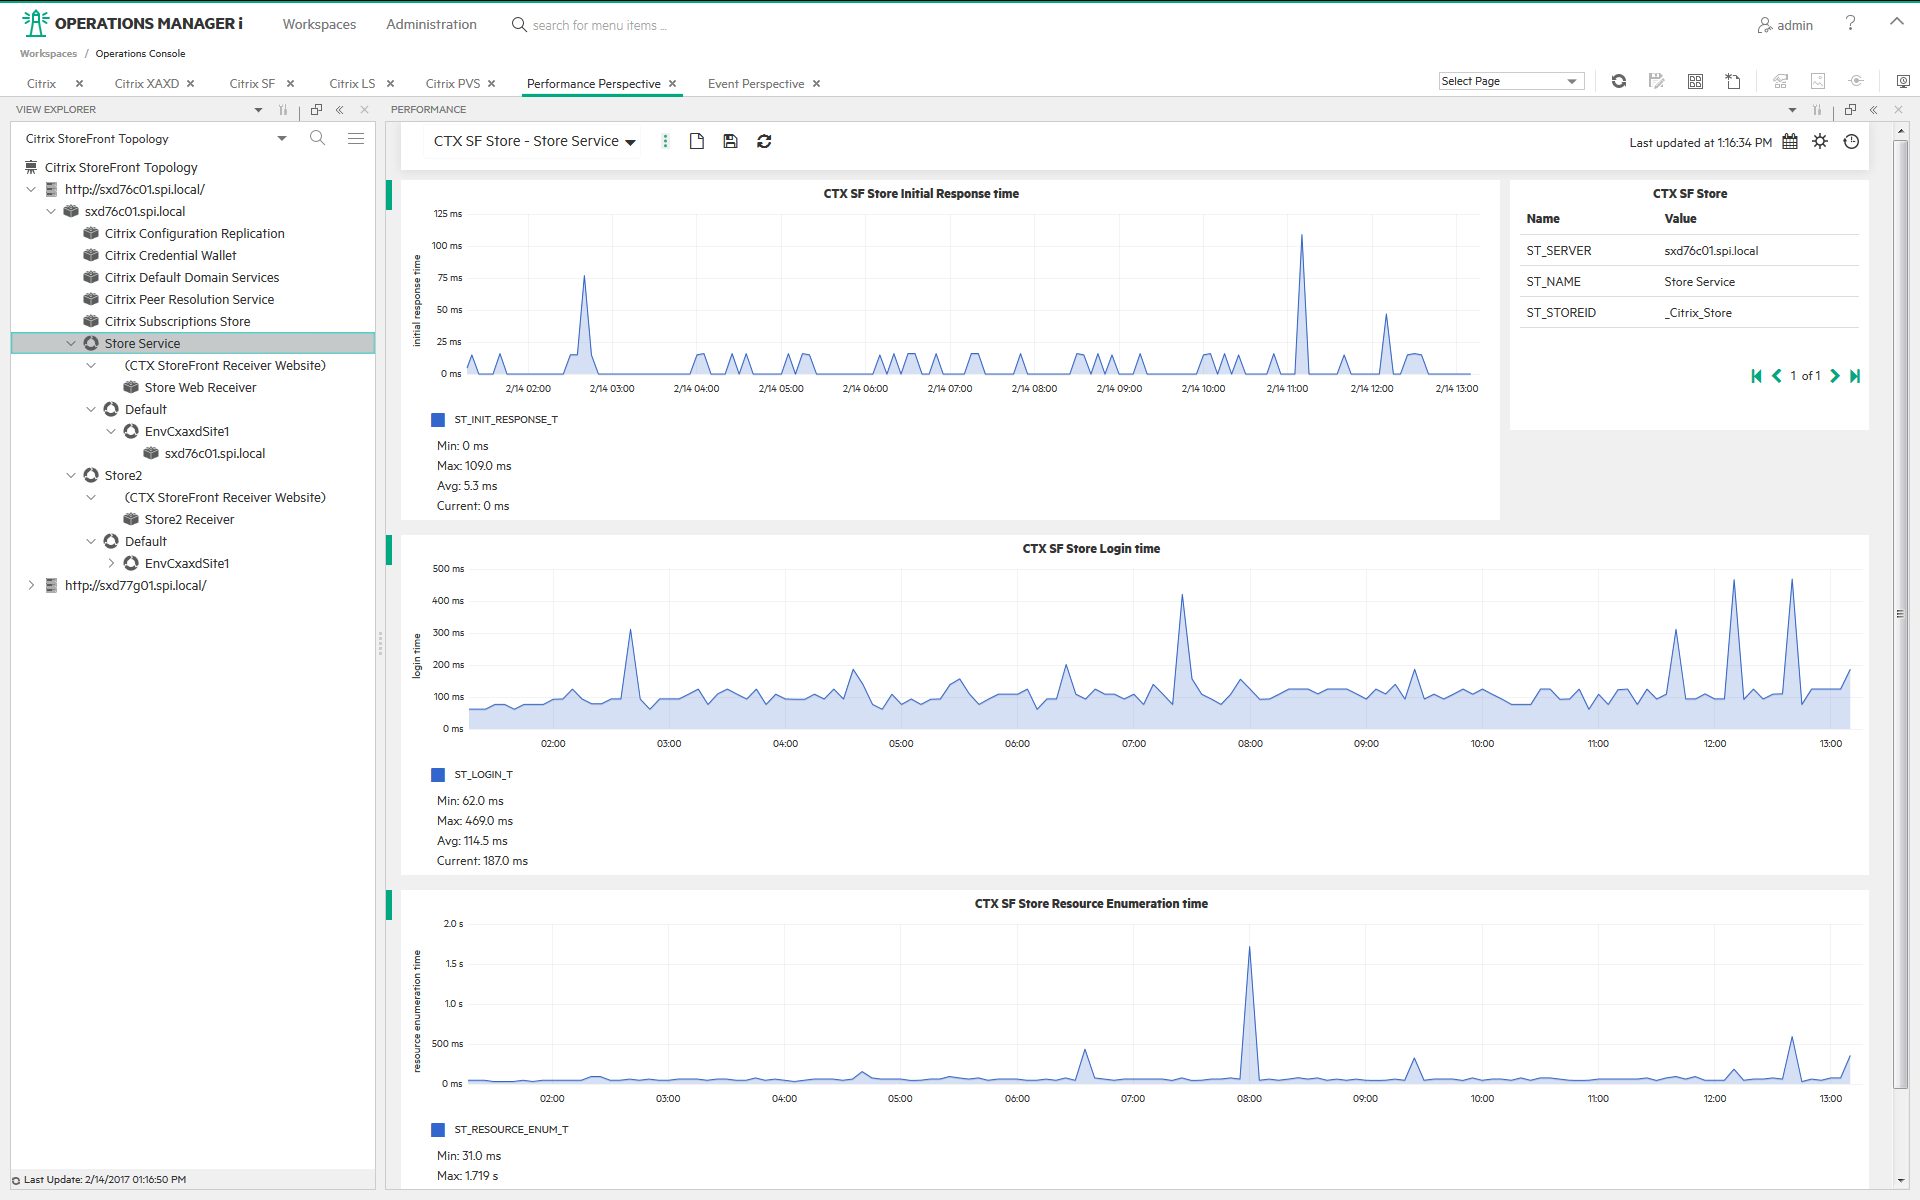
Task: Open the Select Page dropdown
Action: click(1511, 82)
